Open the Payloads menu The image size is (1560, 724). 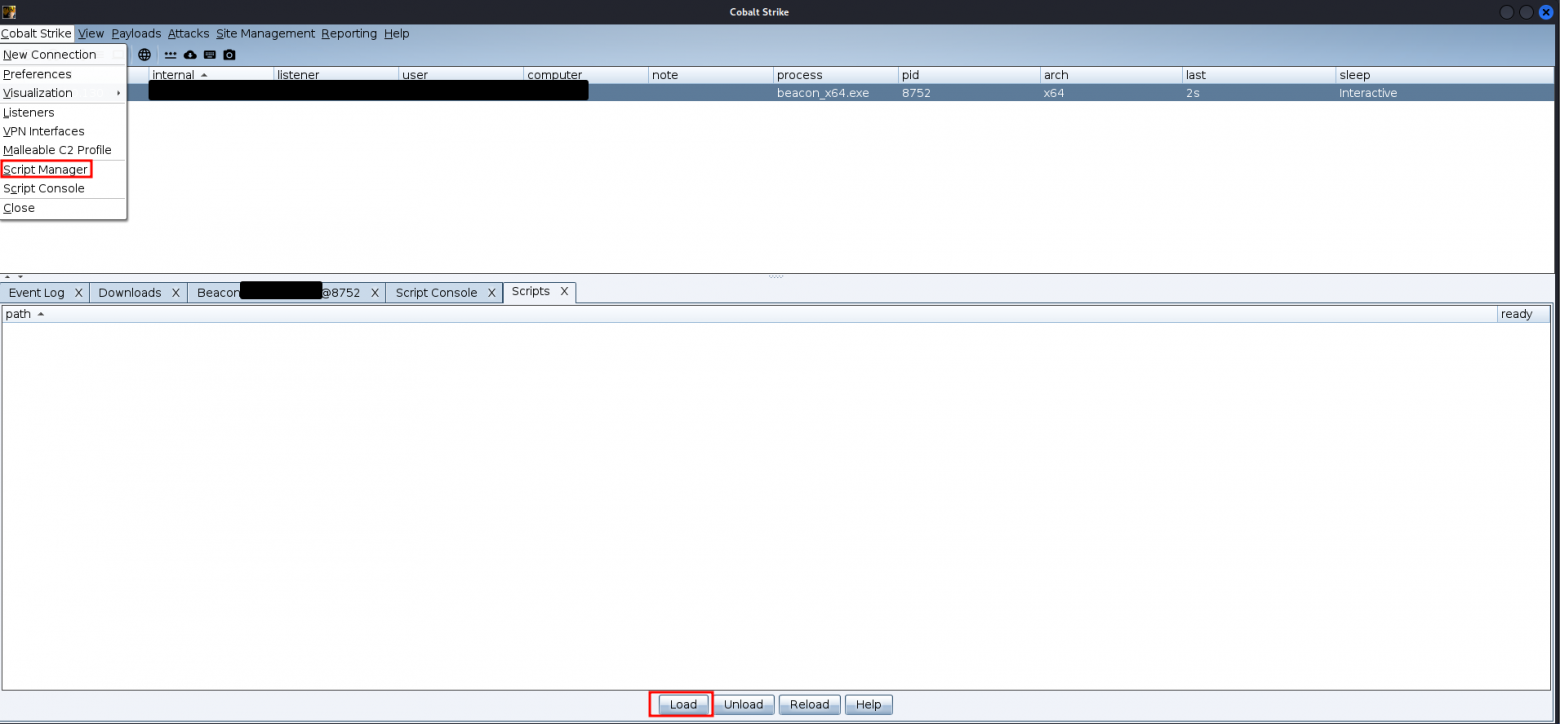pyautogui.click(x=136, y=33)
